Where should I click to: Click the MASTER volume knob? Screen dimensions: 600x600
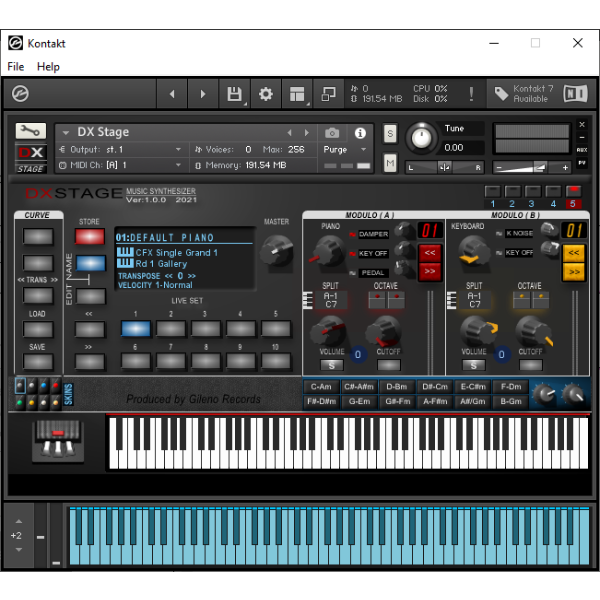pyautogui.click(x=277, y=251)
